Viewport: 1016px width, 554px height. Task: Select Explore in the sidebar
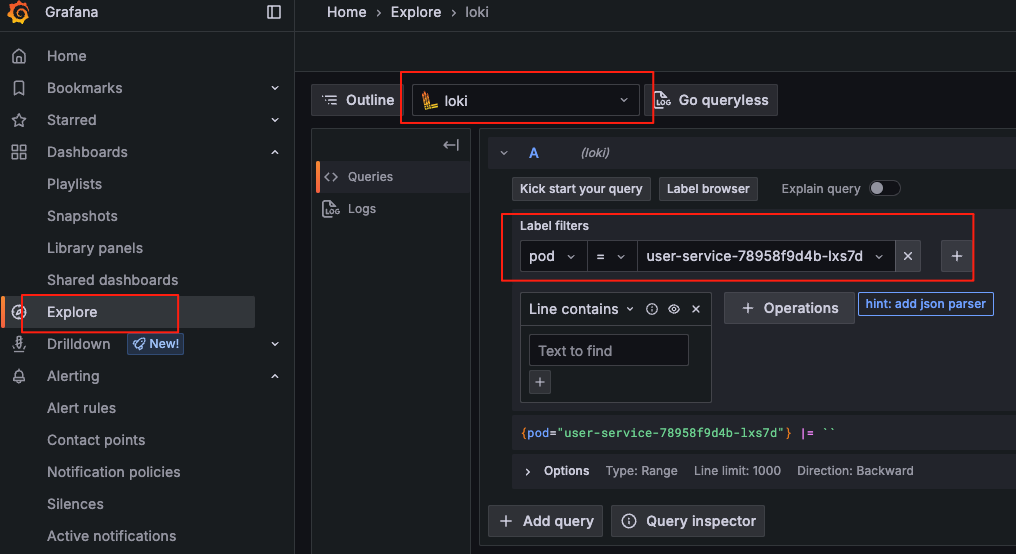point(128,312)
